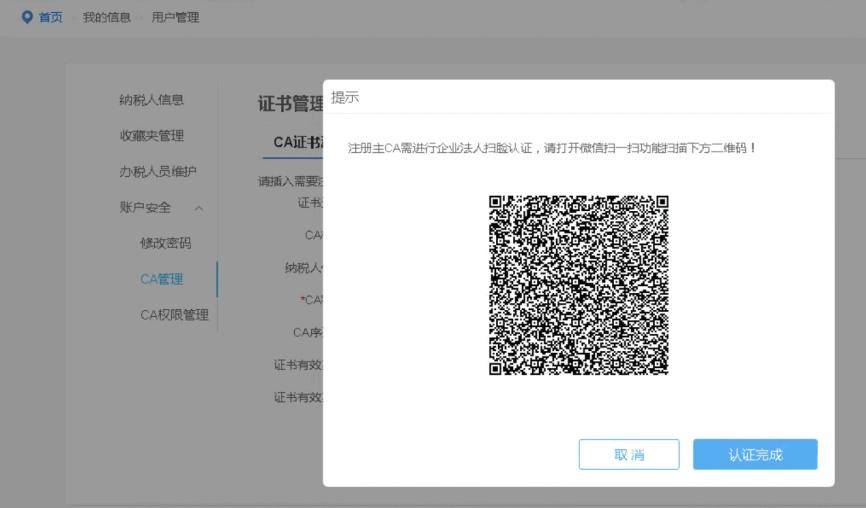
Task: Click the QR code image
Action: [578, 285]
